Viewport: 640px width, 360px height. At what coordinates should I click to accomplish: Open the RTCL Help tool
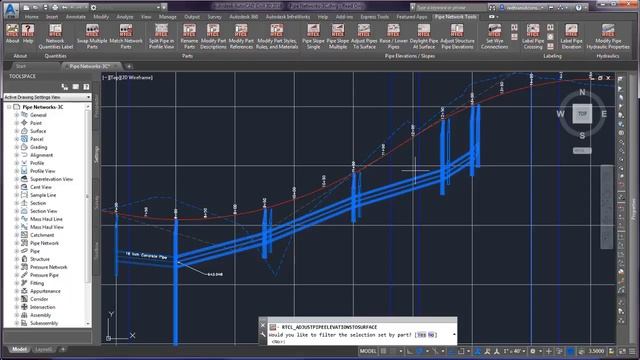click(28, 33)
